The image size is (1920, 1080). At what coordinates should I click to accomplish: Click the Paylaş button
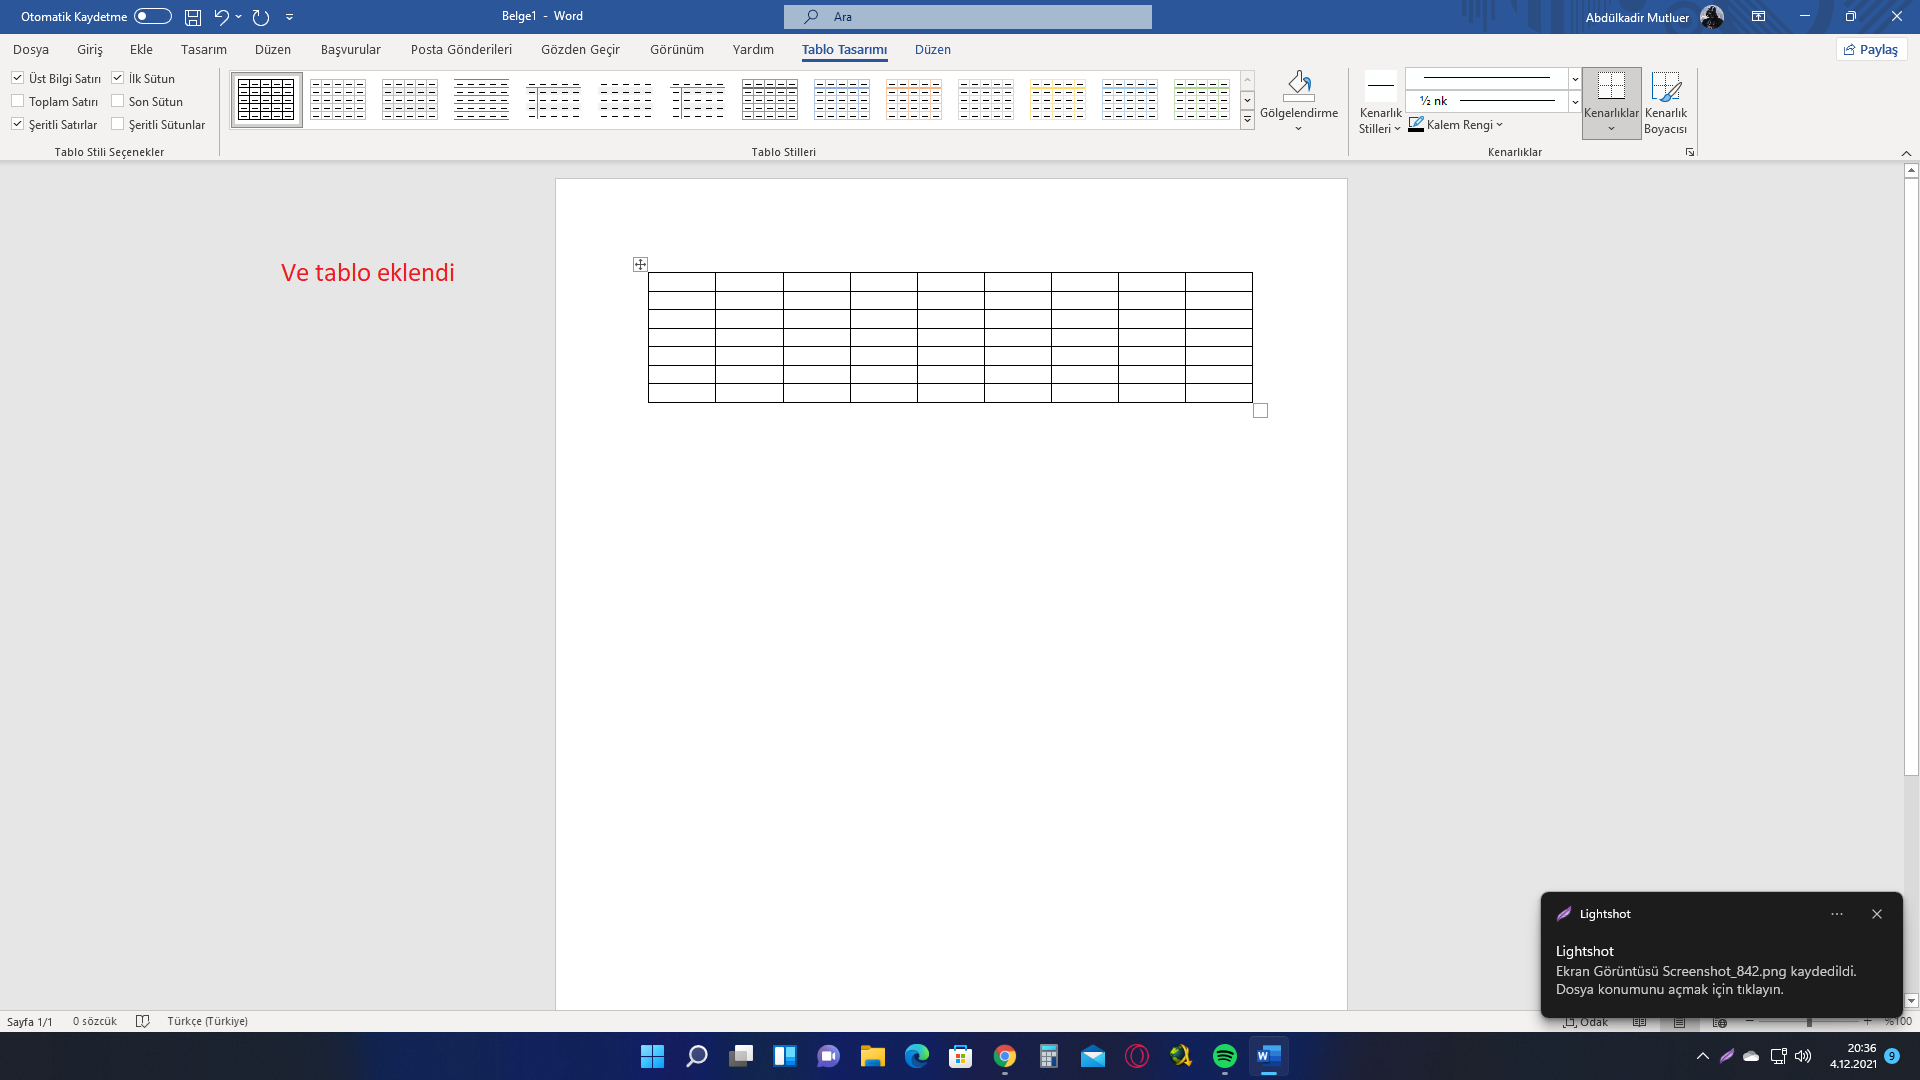pyautogui.click(x=1871, y=49)
